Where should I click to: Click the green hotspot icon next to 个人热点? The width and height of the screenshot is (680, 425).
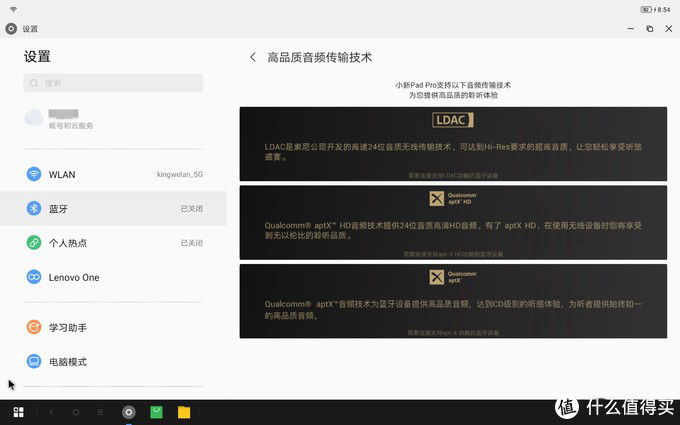click(x=34, y=242)
